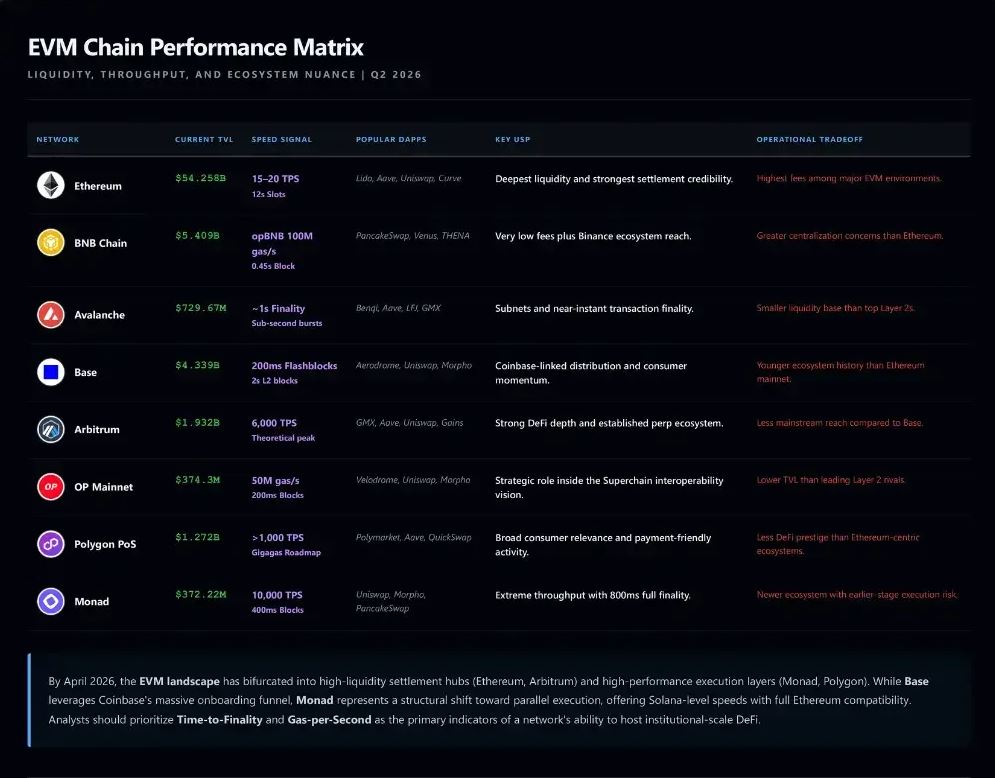Click the $729.67M TVL value
This screenshot has width=995, height=778.
201,308
